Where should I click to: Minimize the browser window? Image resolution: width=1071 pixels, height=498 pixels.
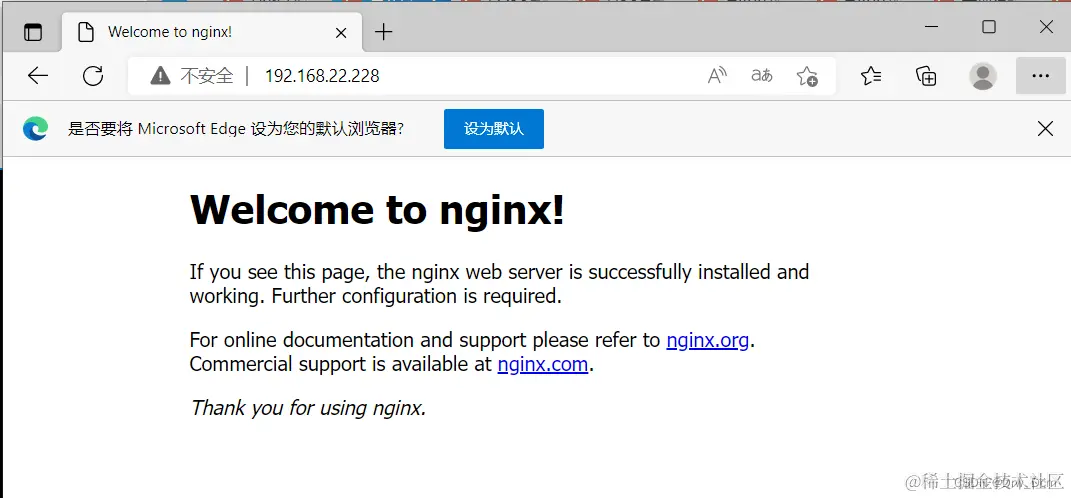click(932, 27)
